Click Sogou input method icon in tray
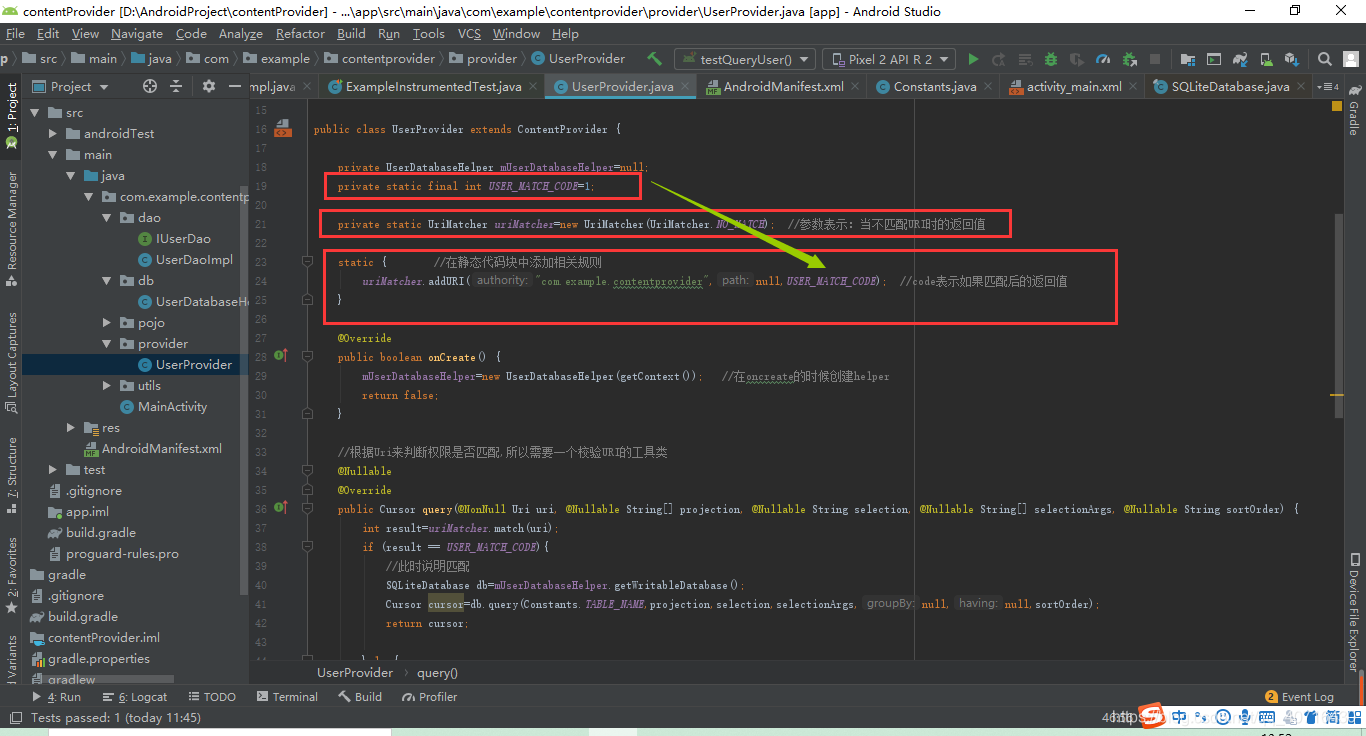Image resolution: width=1366 pixels, height=736 pixels. [1153, 716]
